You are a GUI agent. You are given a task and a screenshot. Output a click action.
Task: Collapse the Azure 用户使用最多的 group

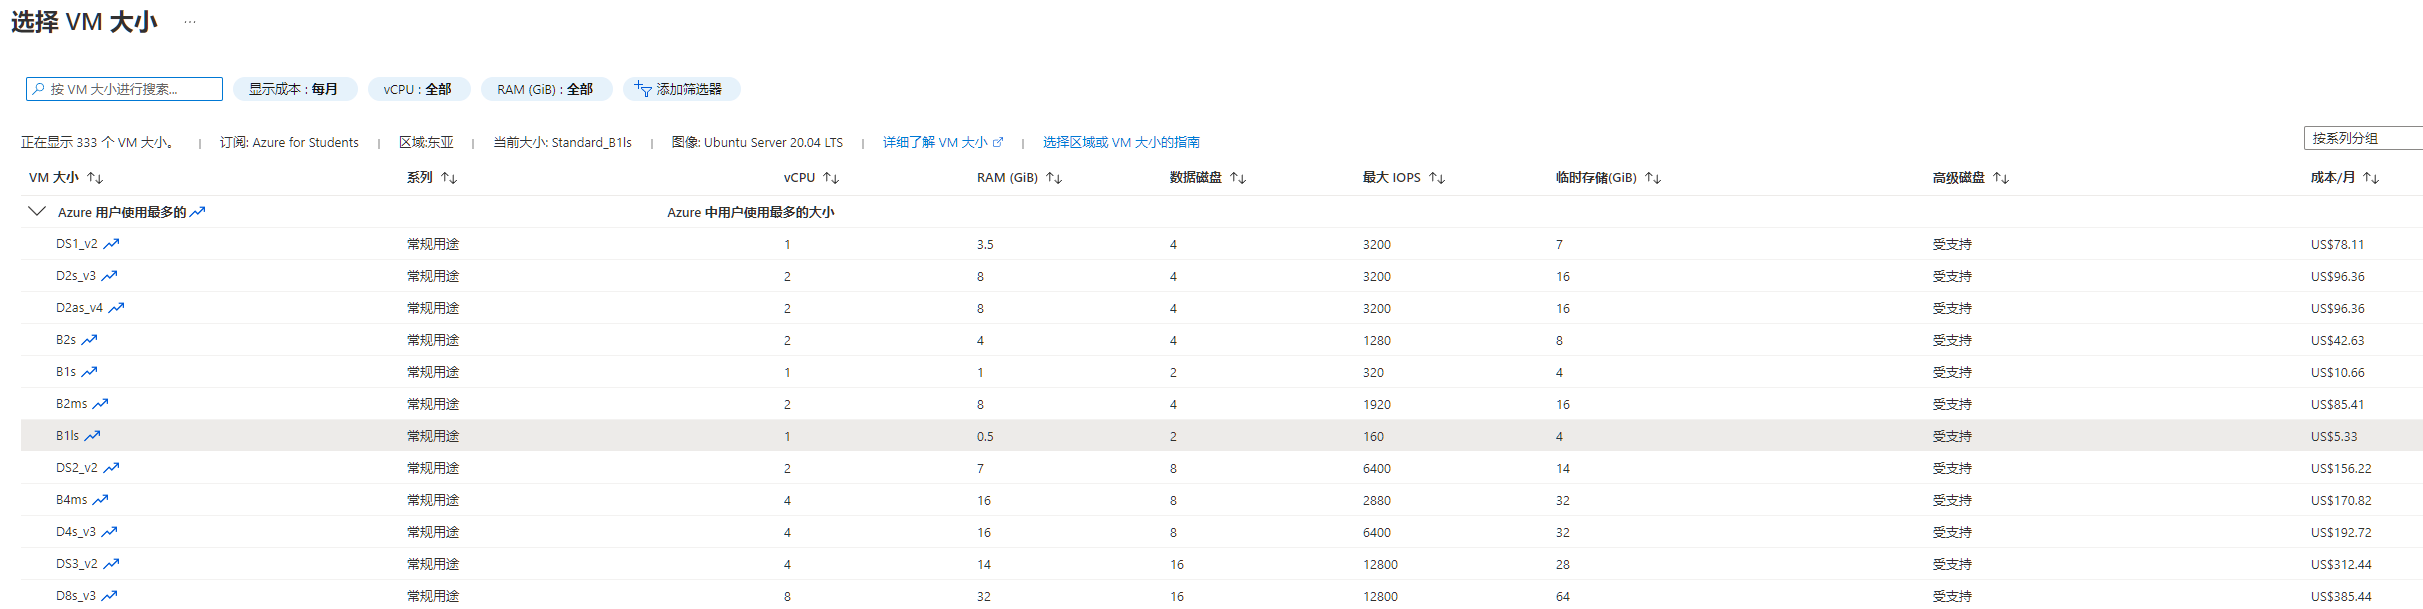pos(37,211)
